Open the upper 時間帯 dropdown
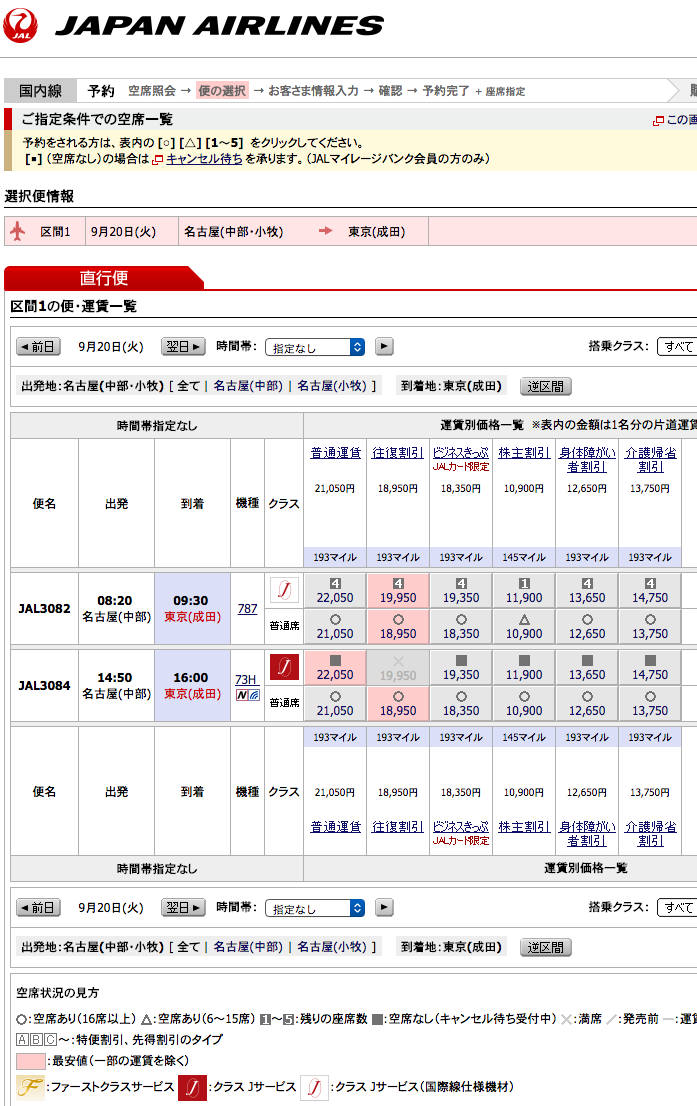697x1106 pixels. tap(315, 347)
